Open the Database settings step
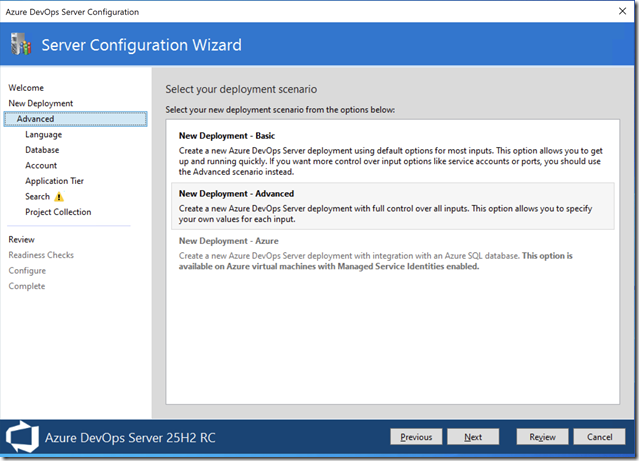This screenshot has height=461, width=639. click(43, 150)
